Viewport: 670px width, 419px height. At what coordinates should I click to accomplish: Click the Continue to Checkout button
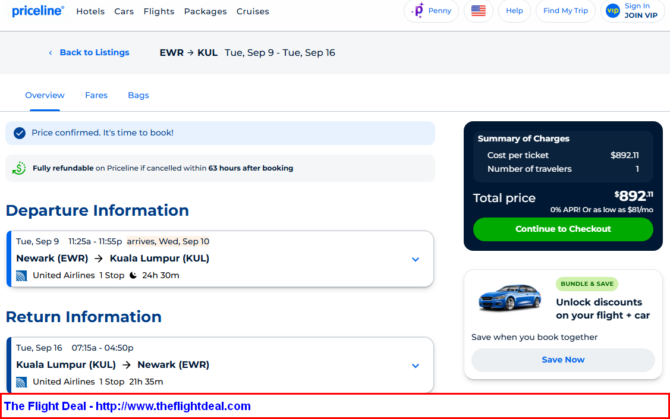tap(563, 229)
